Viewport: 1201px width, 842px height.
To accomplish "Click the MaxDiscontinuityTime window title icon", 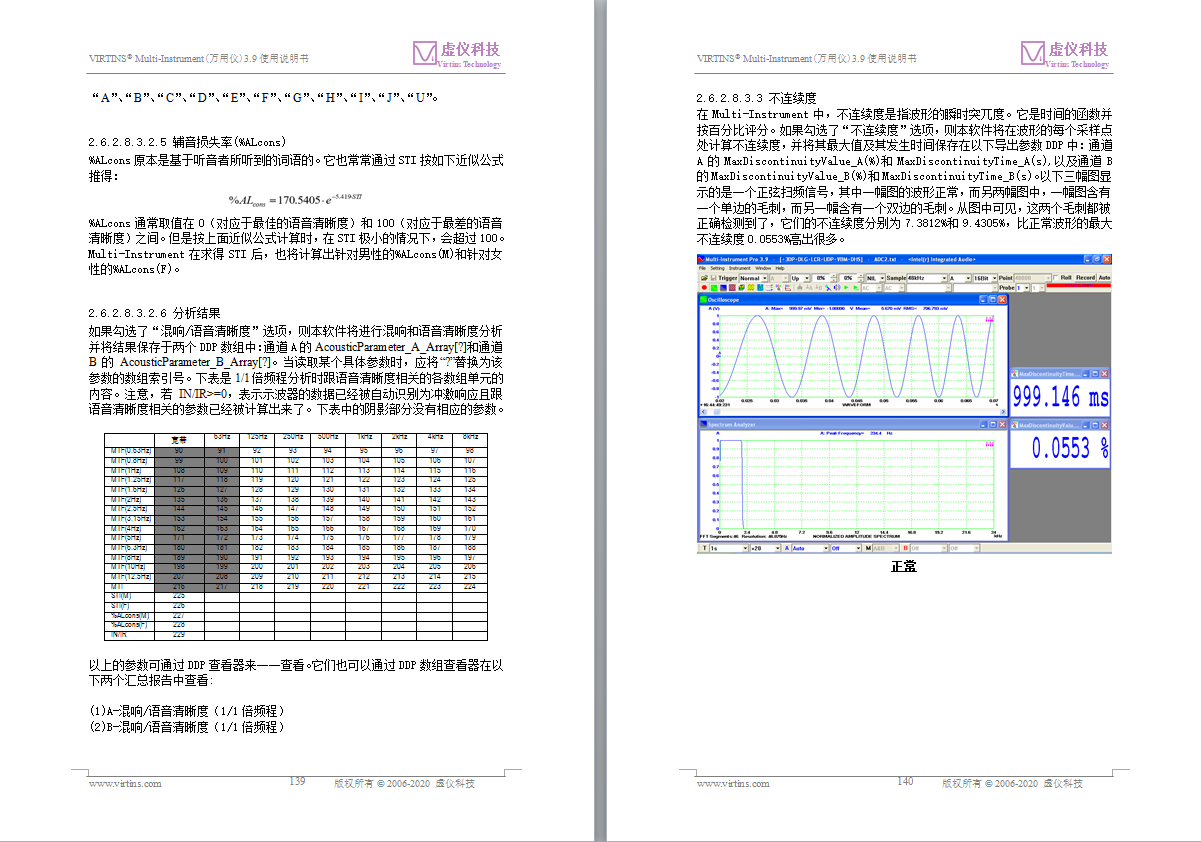I will [x=1015, y=374].
